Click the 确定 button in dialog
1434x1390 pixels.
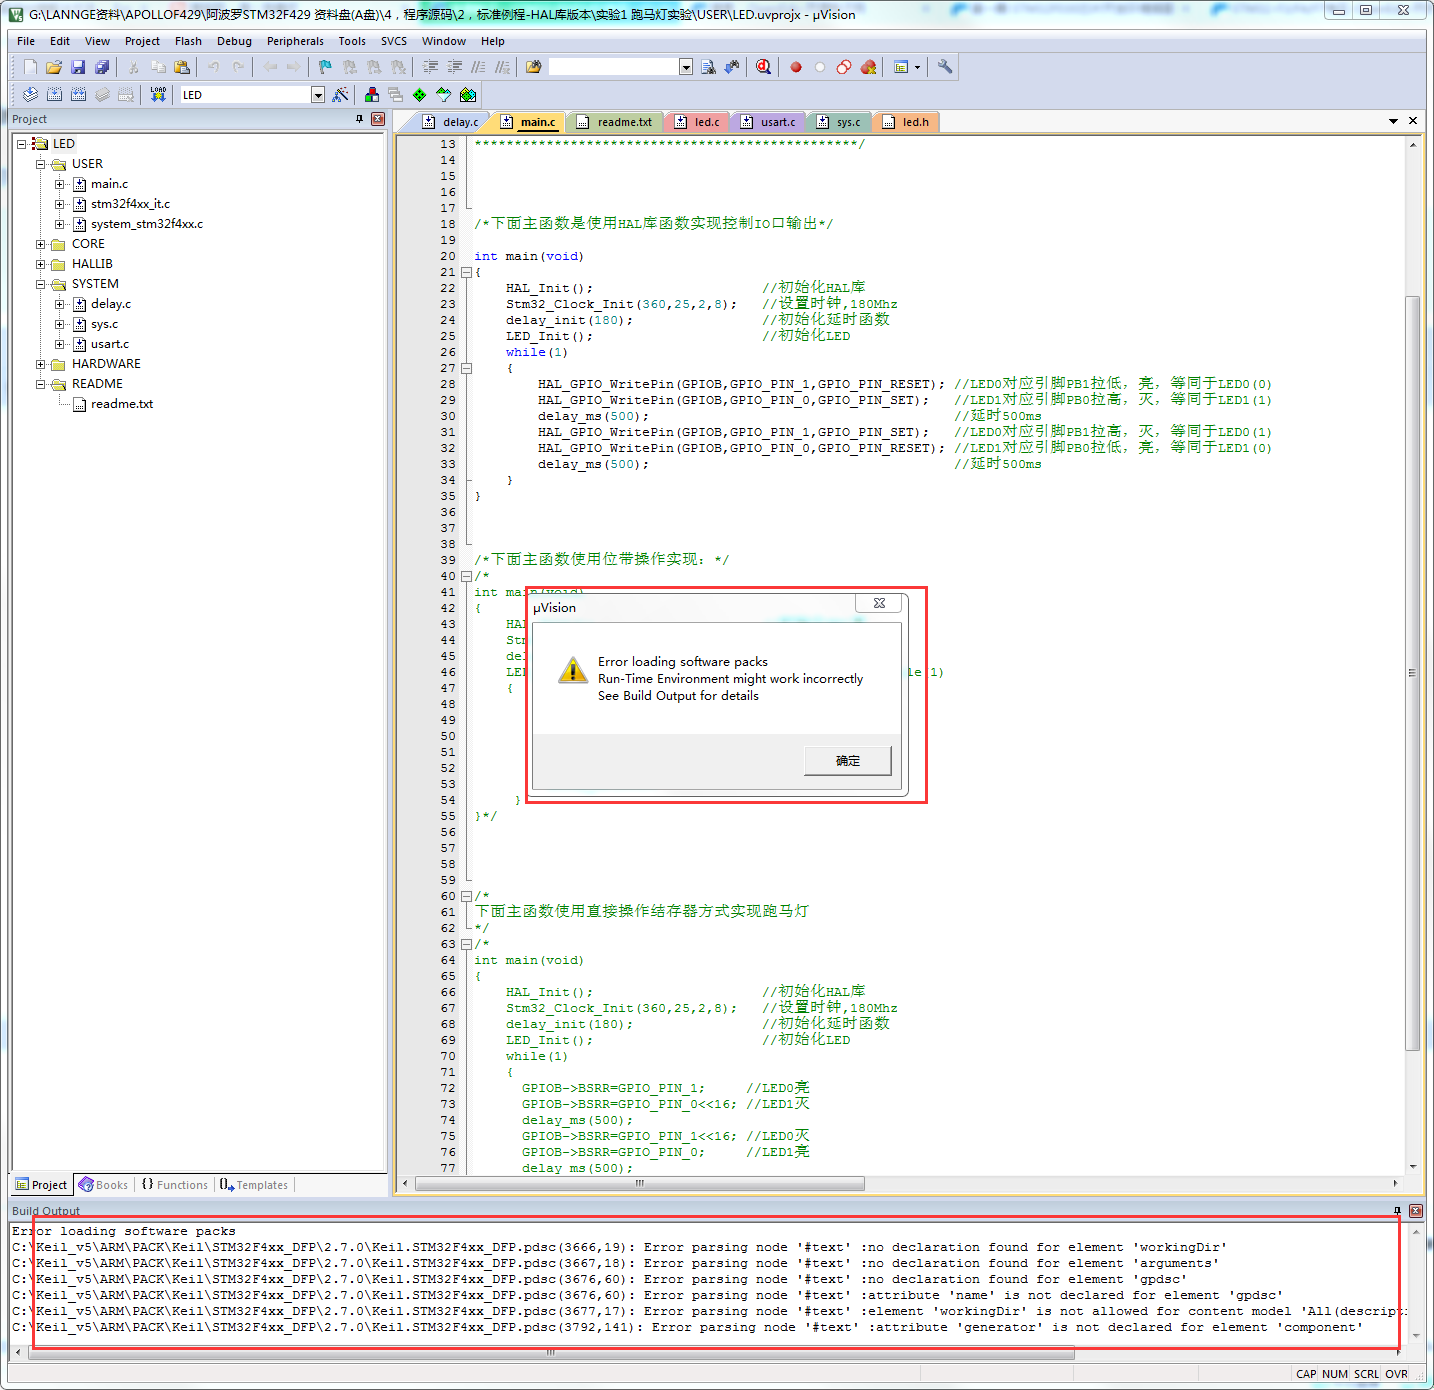click(848, 761)
